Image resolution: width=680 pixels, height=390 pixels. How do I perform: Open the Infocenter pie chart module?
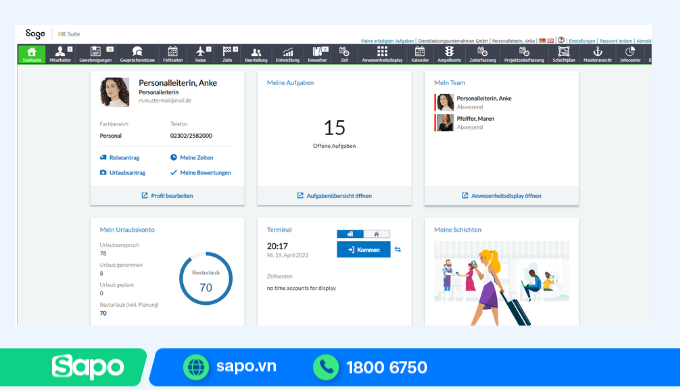[x=630, y=54]
